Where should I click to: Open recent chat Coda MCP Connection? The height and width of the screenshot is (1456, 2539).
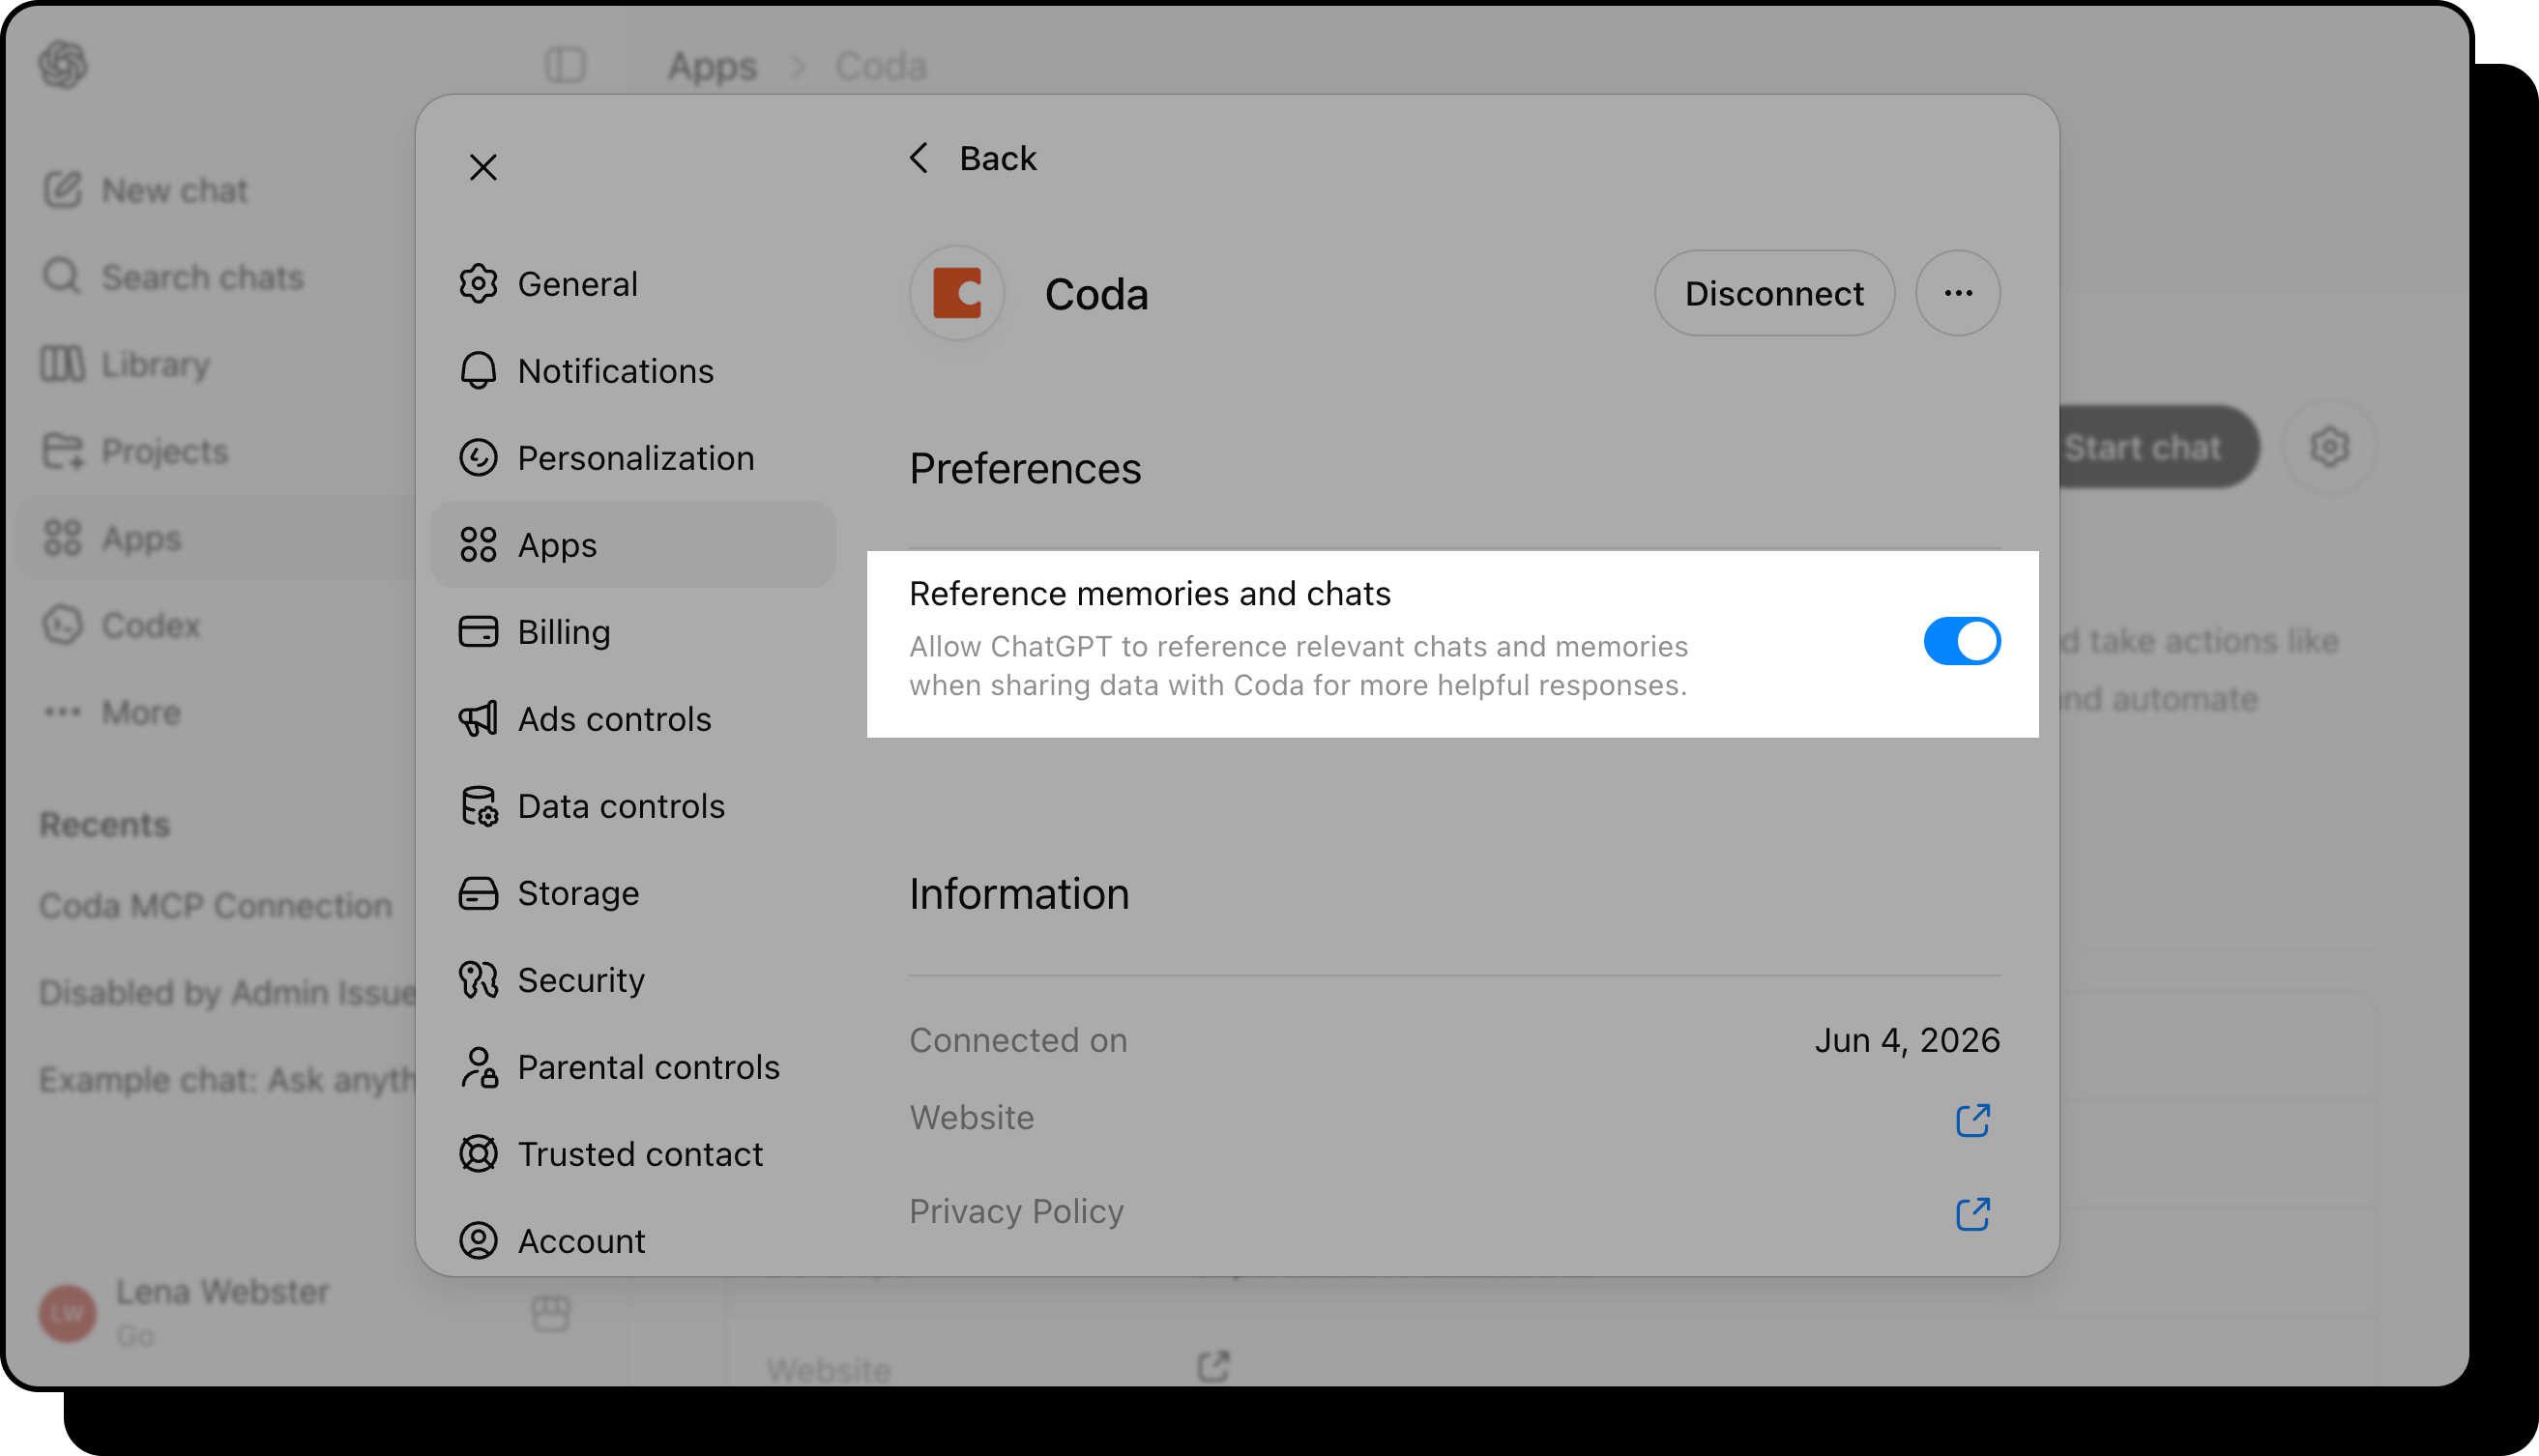pyautogui.click(x=216, y=905)
